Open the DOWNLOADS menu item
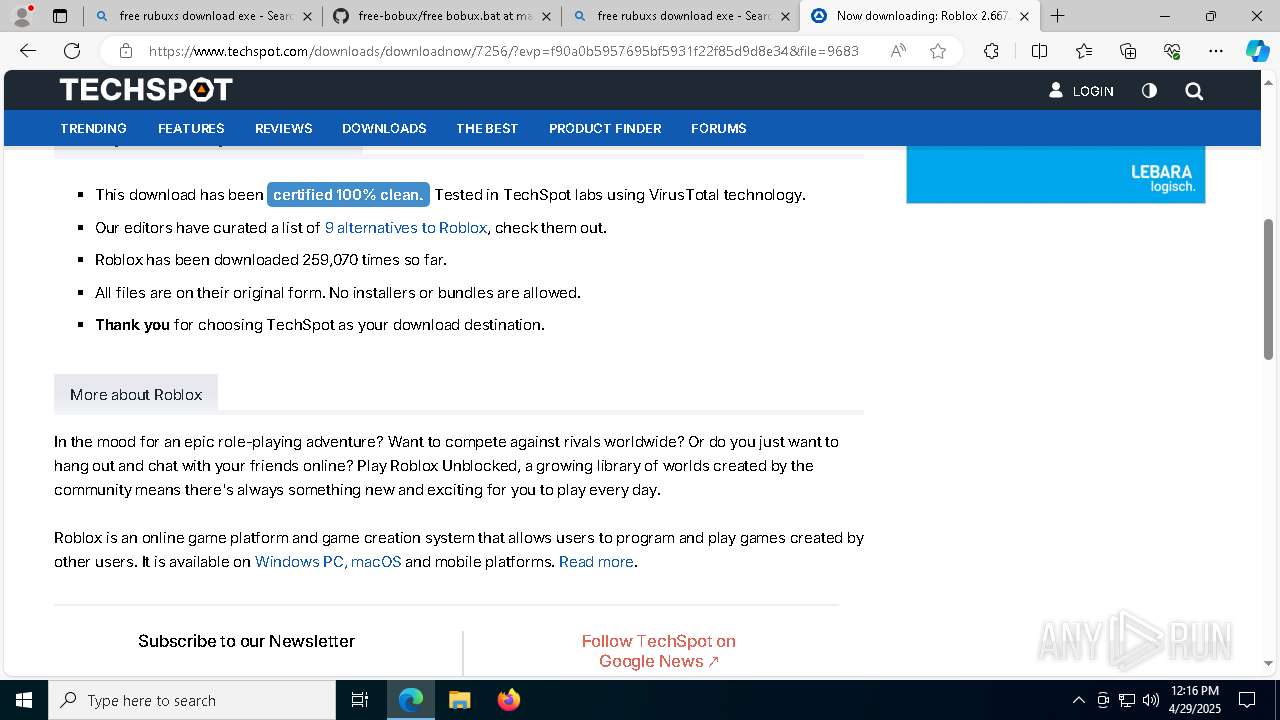This screenshot has width=1280, height=720. tap(384, 128)
